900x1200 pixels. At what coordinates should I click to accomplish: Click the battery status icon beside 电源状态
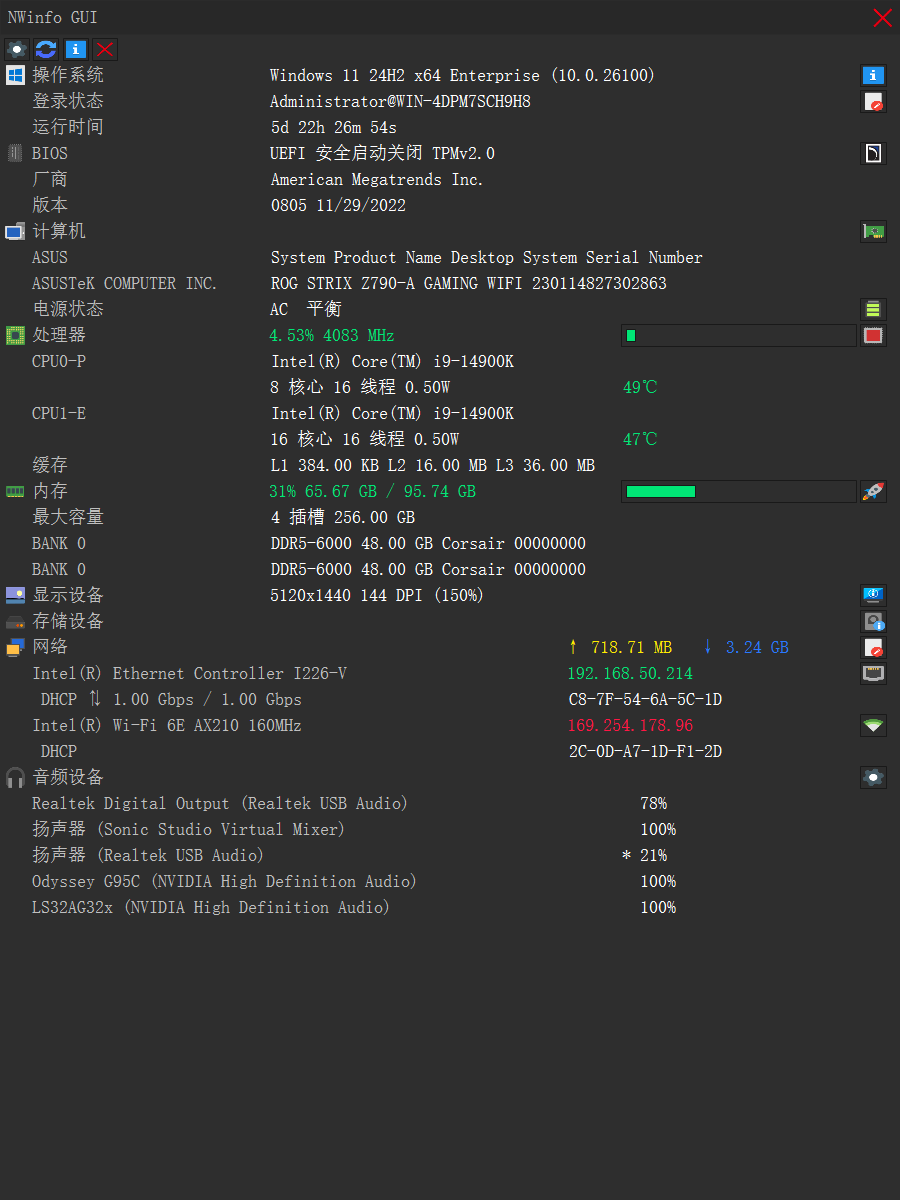[872, 309]
